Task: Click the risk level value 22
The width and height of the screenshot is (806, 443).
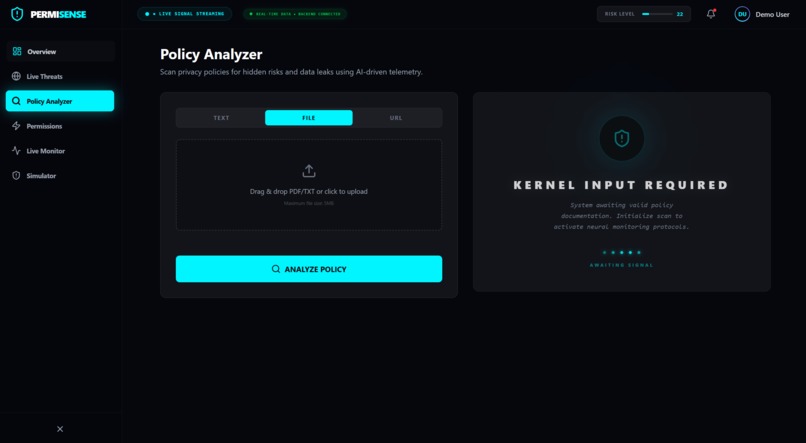Action: (680, 14)
